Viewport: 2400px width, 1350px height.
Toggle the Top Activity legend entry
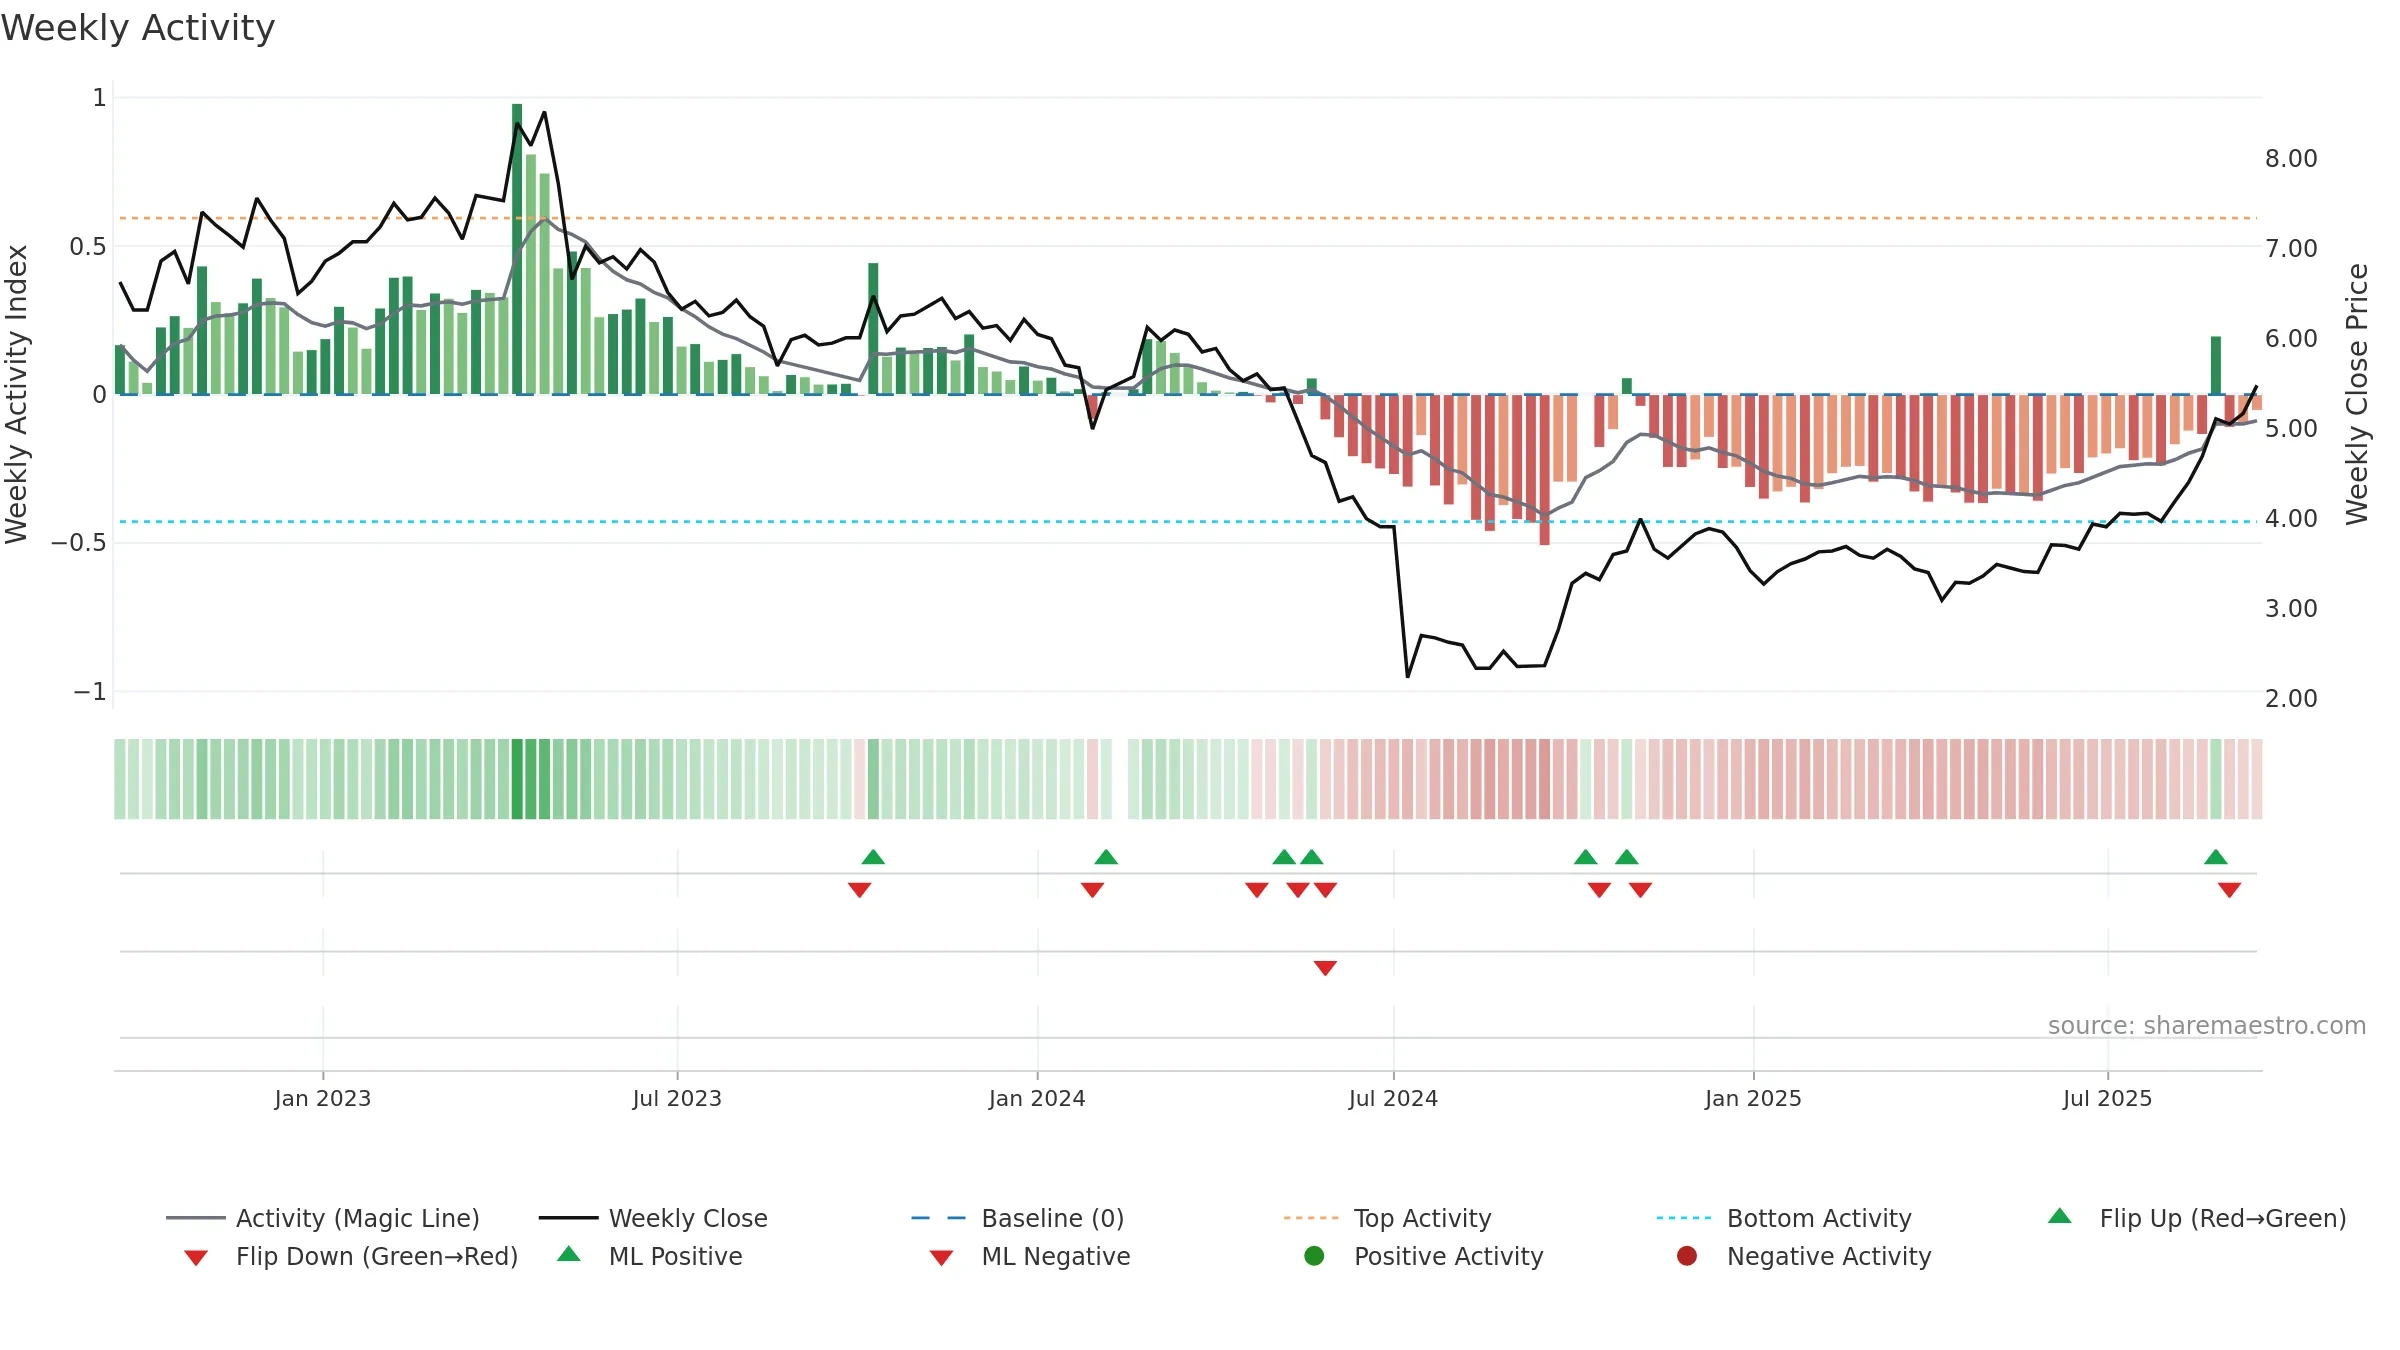pos(1387,1218)
